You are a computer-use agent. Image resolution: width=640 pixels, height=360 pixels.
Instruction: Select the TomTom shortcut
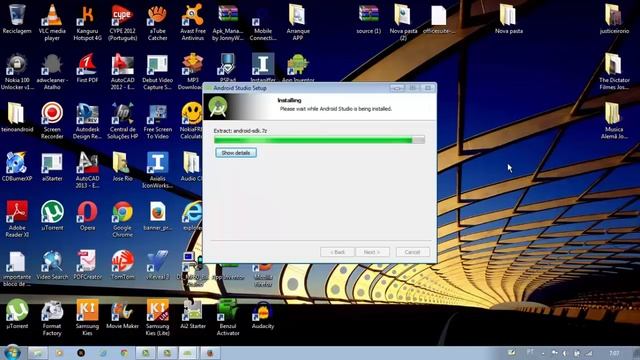(122, 265)
